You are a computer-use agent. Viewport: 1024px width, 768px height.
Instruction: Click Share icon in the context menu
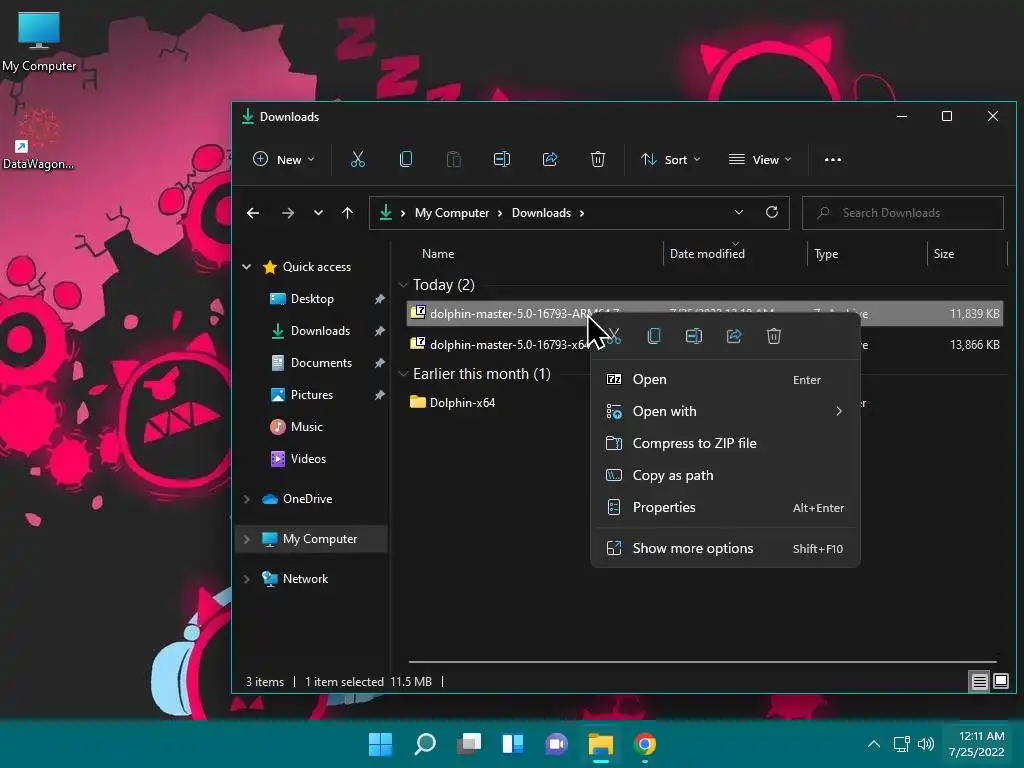coord(734,336)
